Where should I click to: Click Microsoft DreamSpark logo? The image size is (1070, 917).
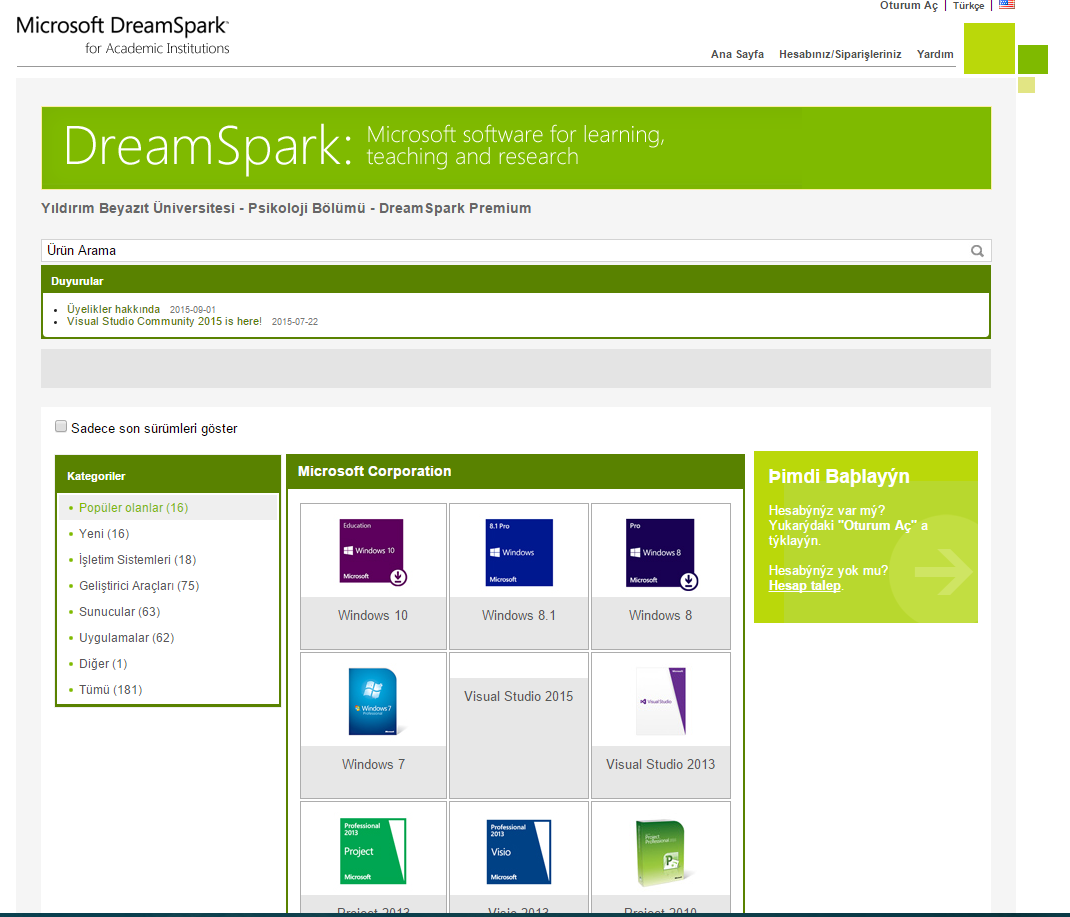123,35
